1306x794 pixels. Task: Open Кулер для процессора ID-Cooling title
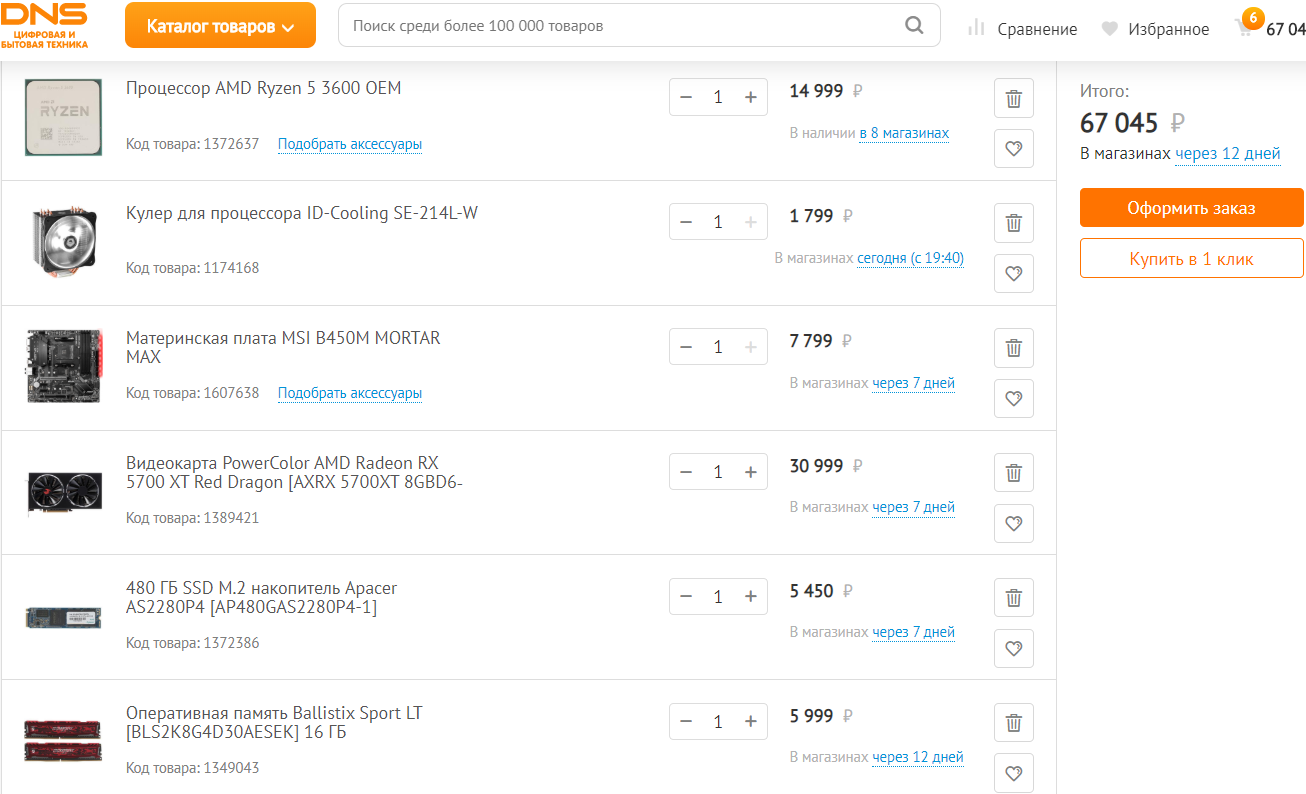coord(302,213)
